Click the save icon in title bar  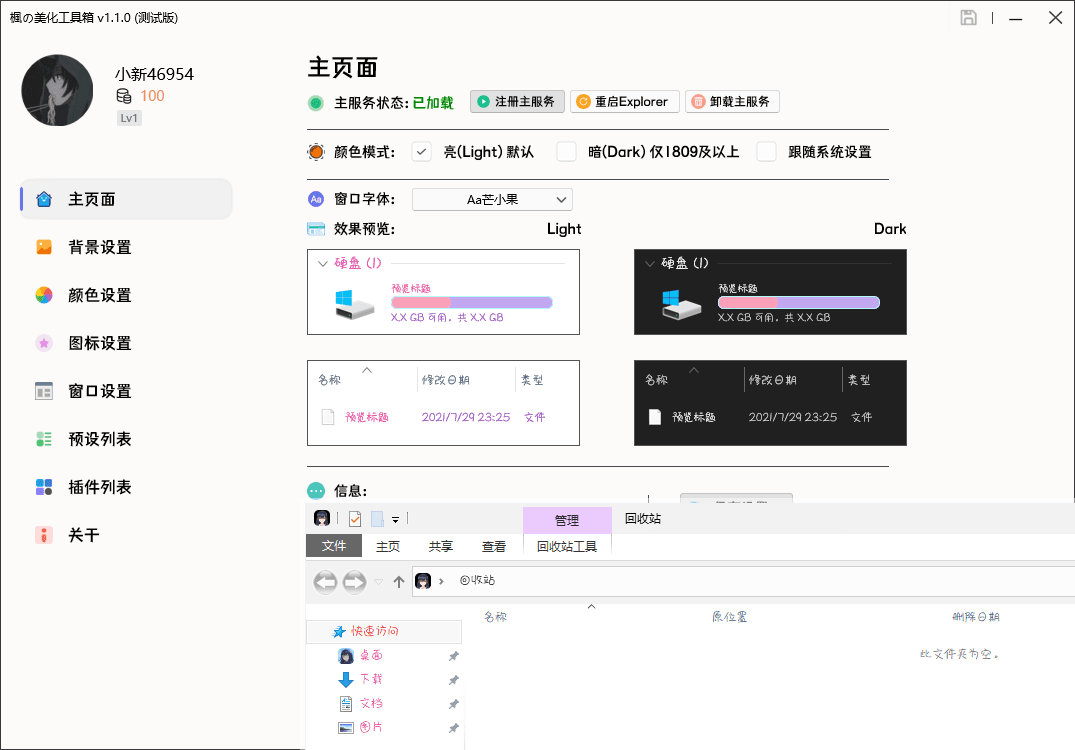968,18
